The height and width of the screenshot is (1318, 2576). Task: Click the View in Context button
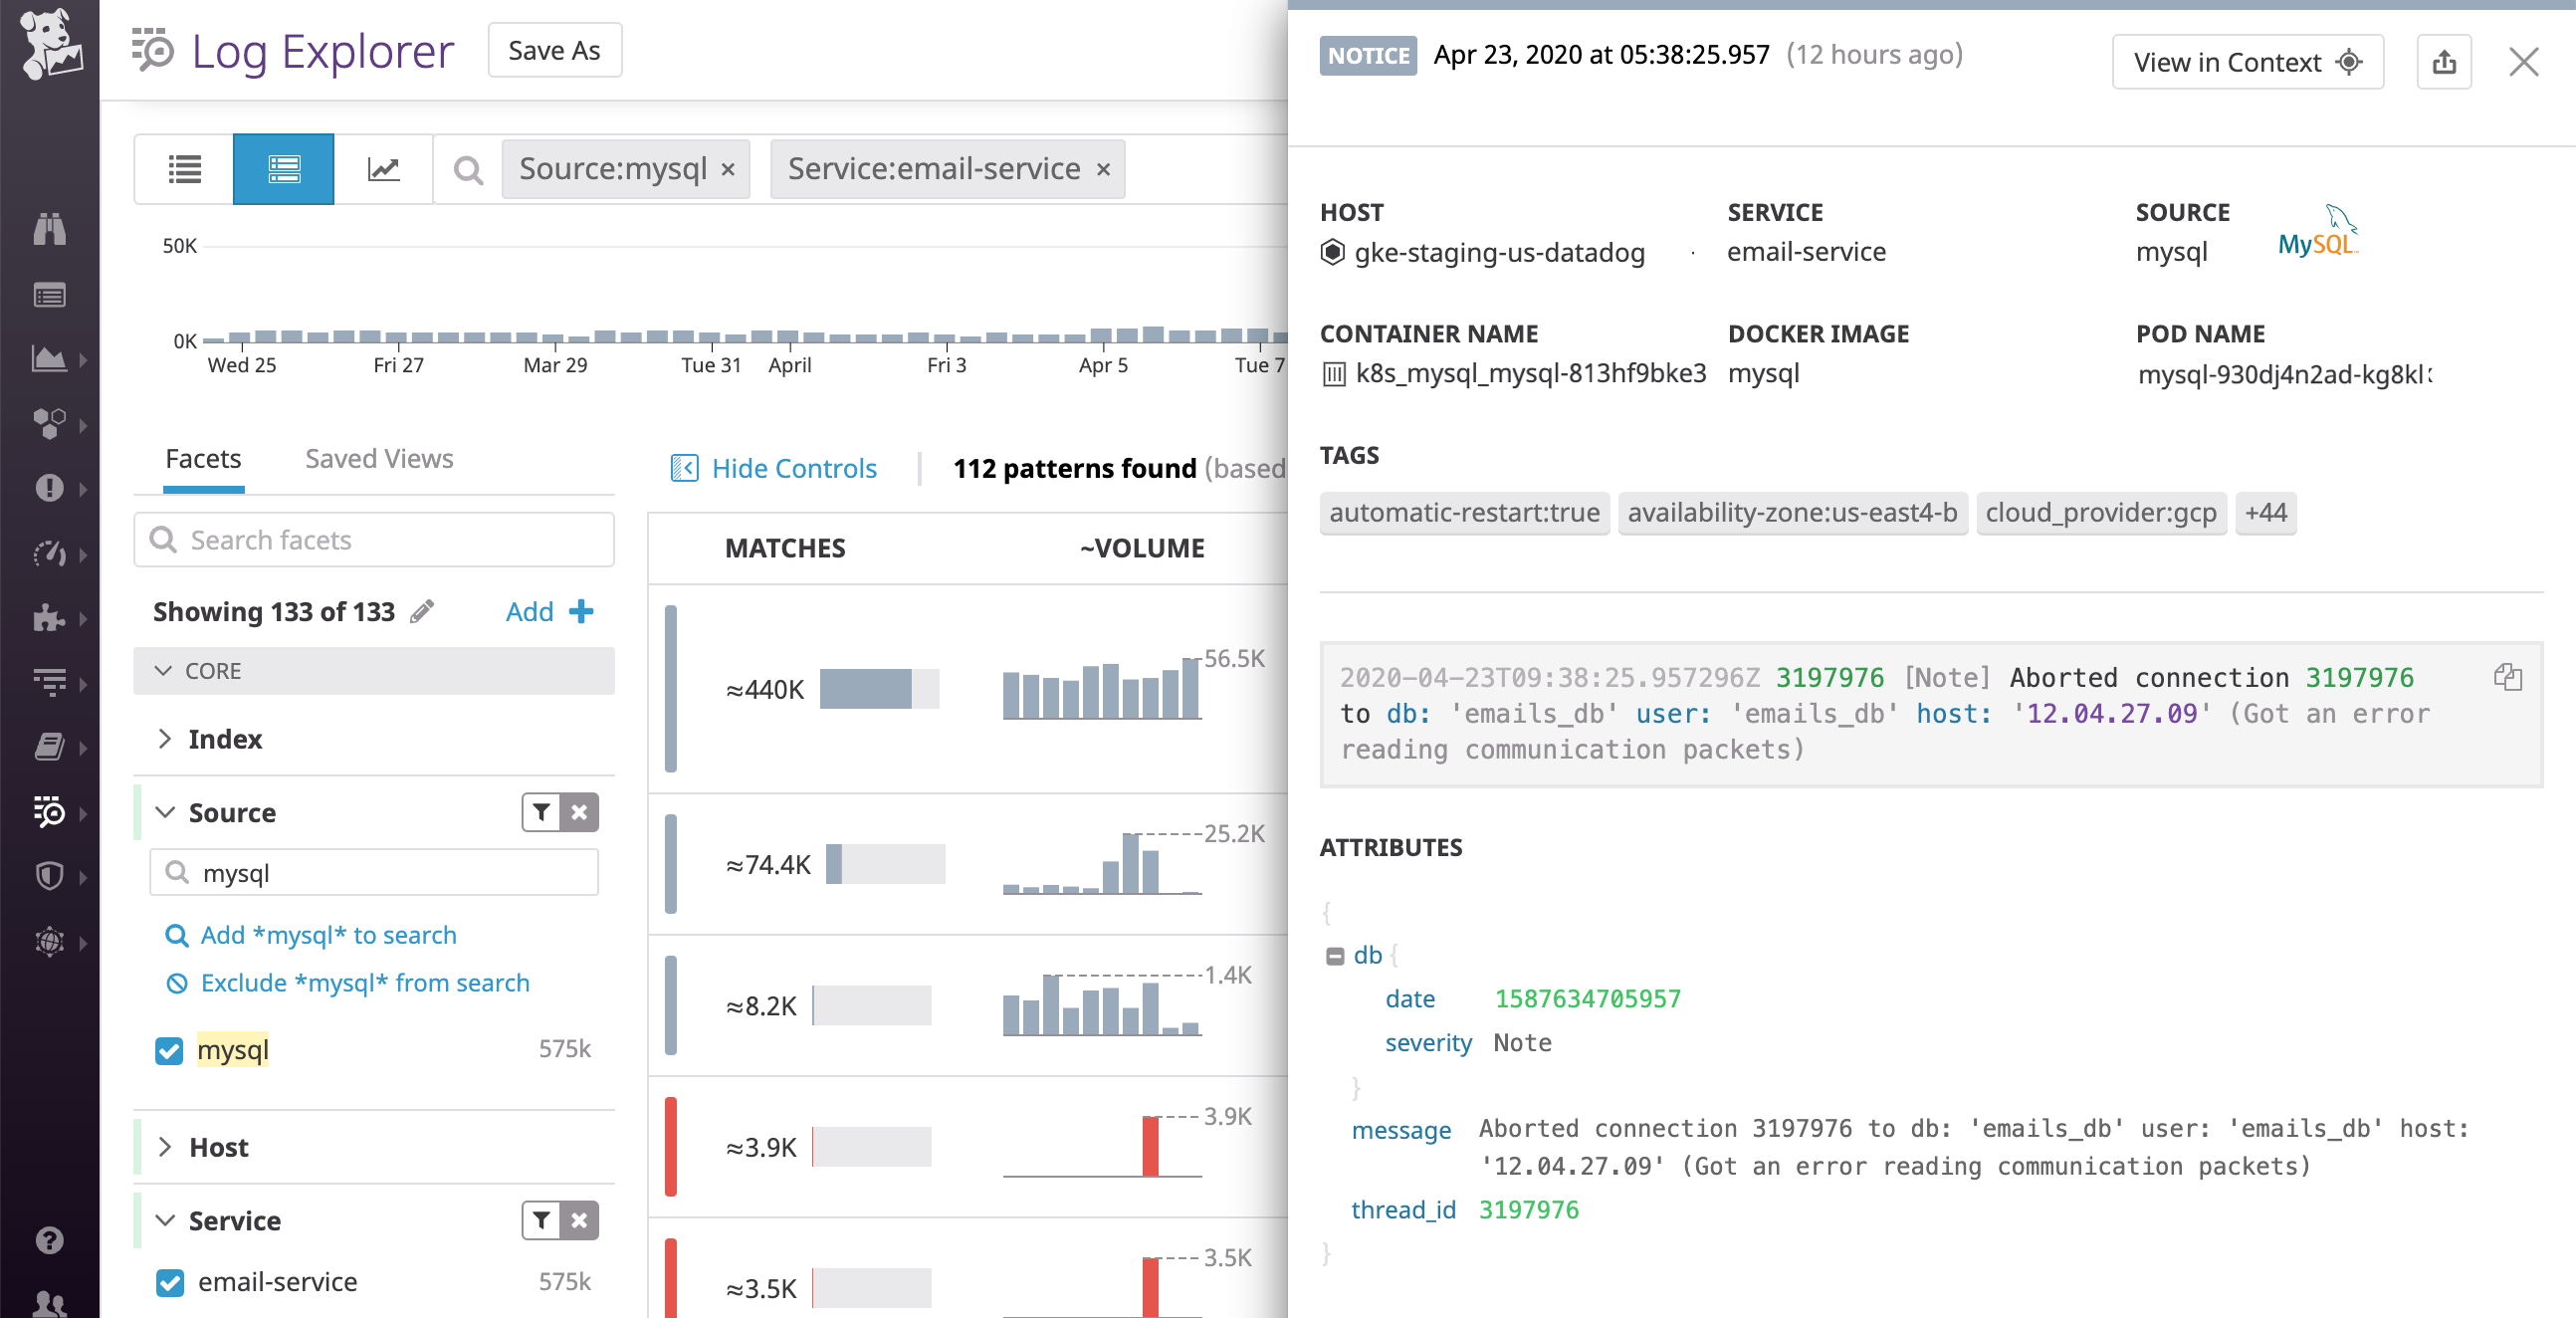[2246, 62]
